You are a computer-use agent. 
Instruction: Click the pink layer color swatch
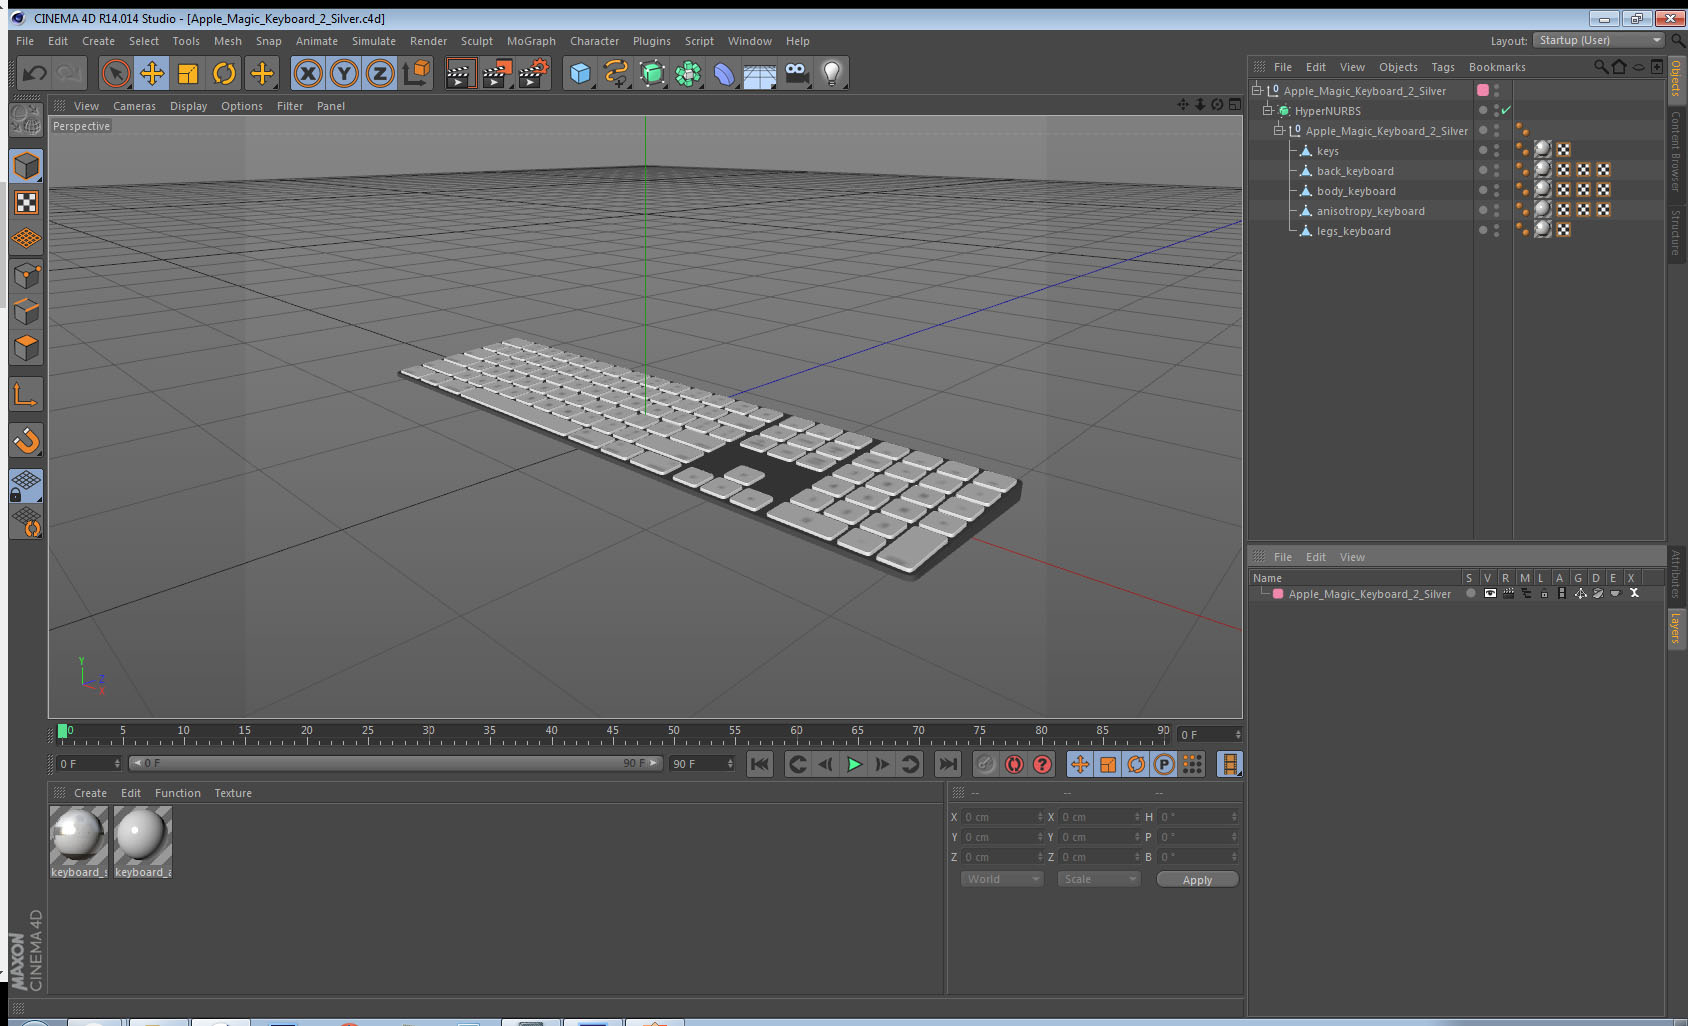pyautogui.click(x=1483, y=91)
